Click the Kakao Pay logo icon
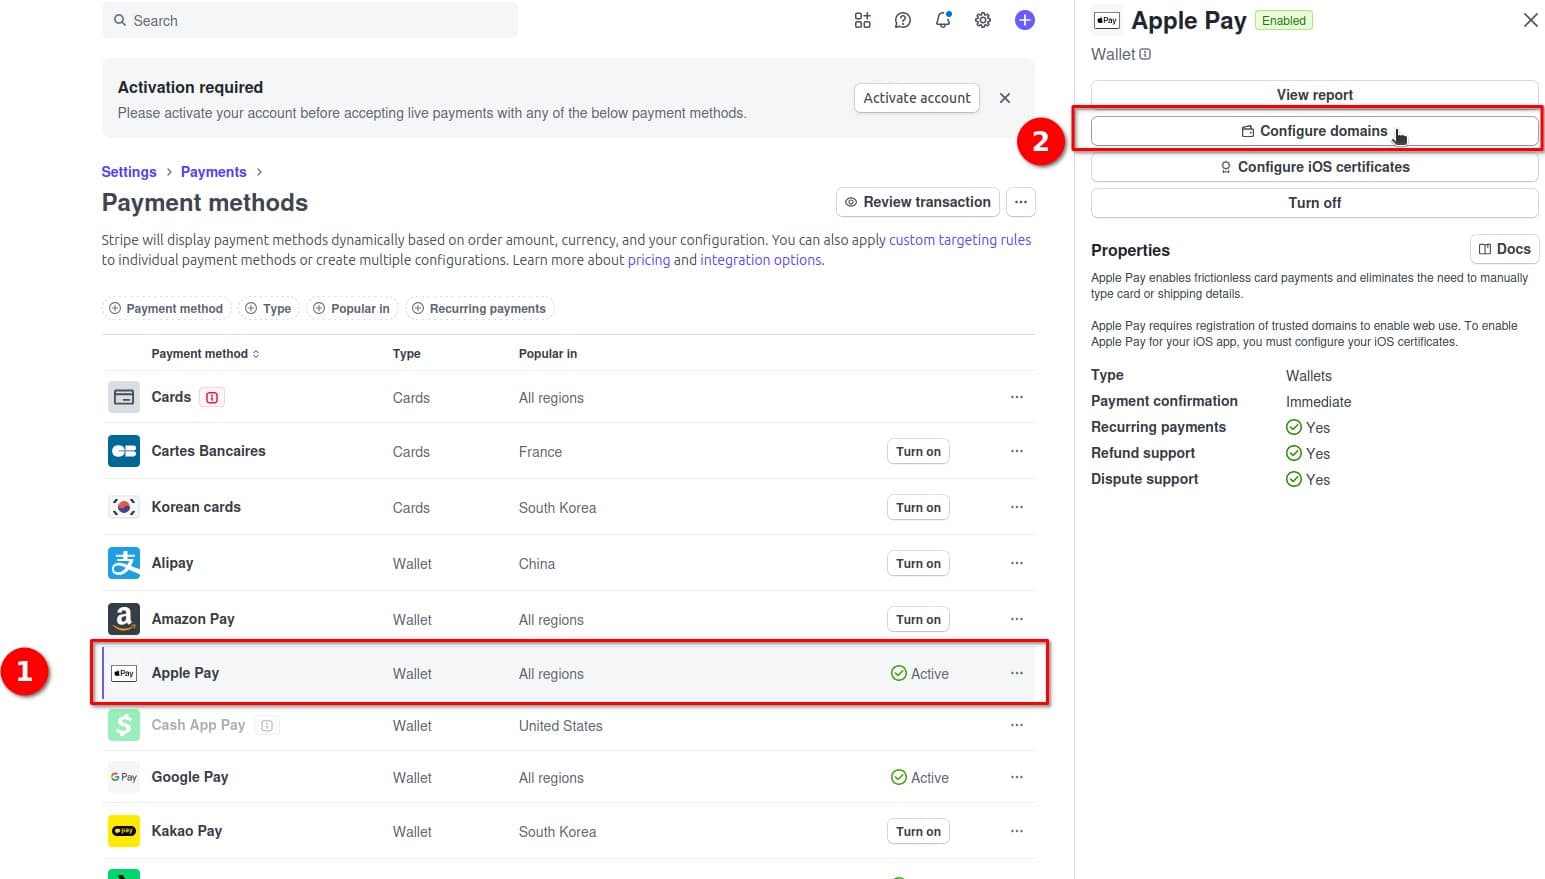 [x=124, y=831]
